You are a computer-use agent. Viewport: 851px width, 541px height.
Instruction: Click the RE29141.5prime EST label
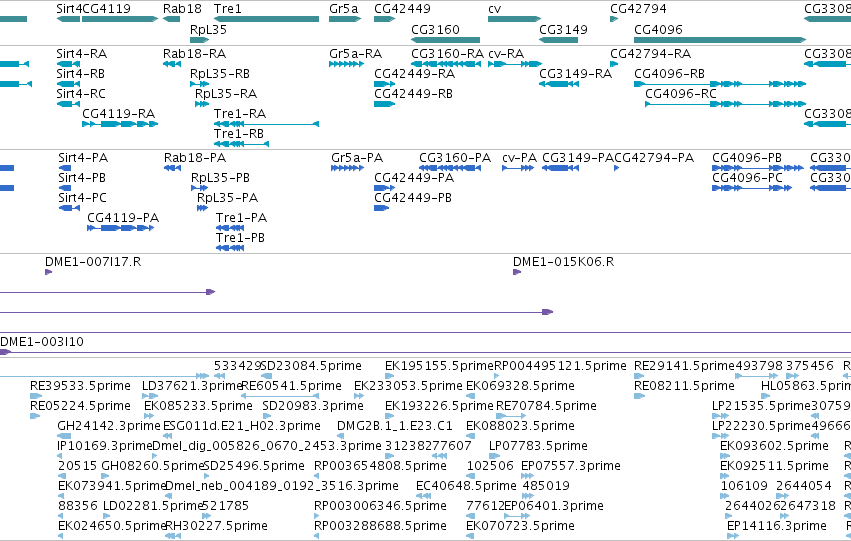pos(684,366)
